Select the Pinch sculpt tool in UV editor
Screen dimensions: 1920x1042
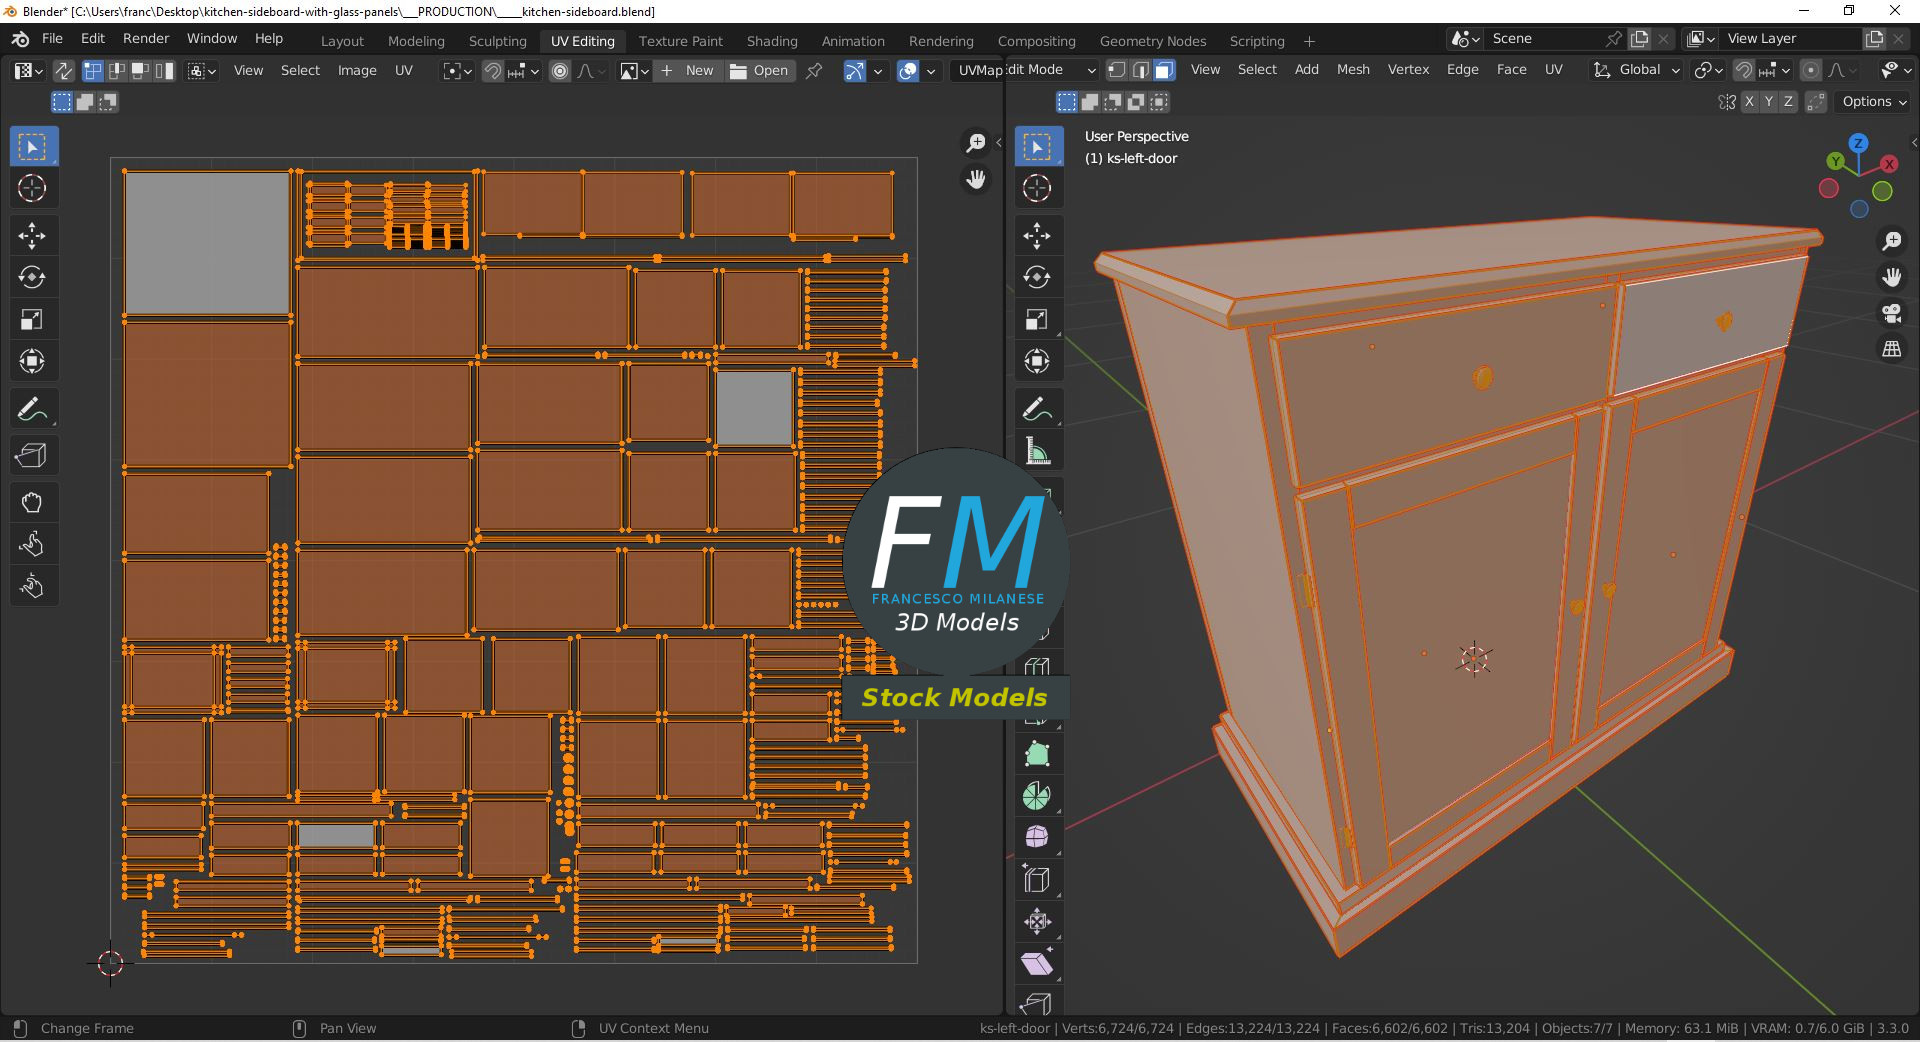(32, 586)
